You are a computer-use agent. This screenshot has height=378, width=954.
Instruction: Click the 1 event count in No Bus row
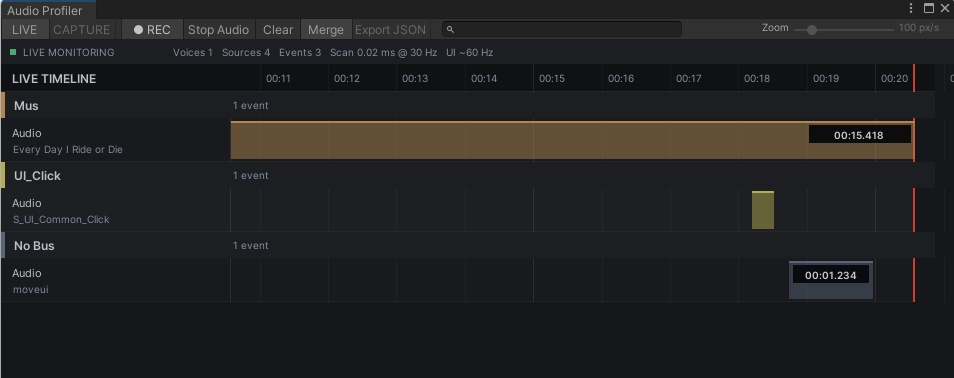coord(251,245)
